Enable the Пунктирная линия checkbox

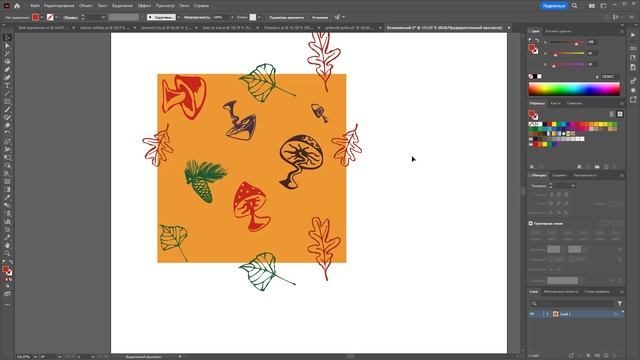click(x=531, y=223)
